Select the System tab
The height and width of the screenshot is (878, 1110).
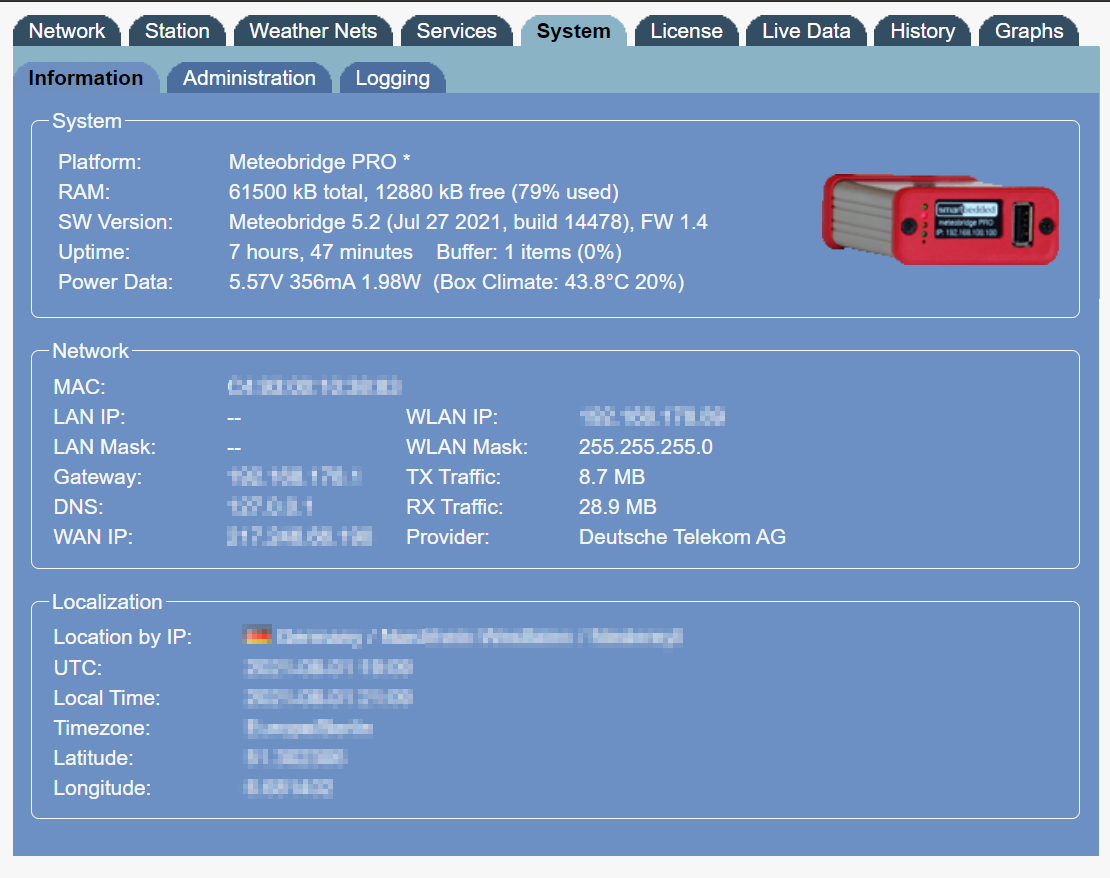coord(573,31)
